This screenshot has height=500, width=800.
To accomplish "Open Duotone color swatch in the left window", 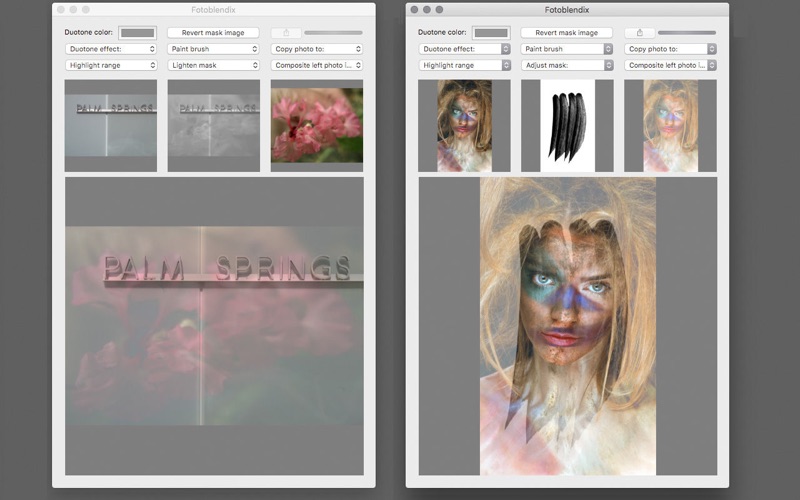I will [137, 33].
